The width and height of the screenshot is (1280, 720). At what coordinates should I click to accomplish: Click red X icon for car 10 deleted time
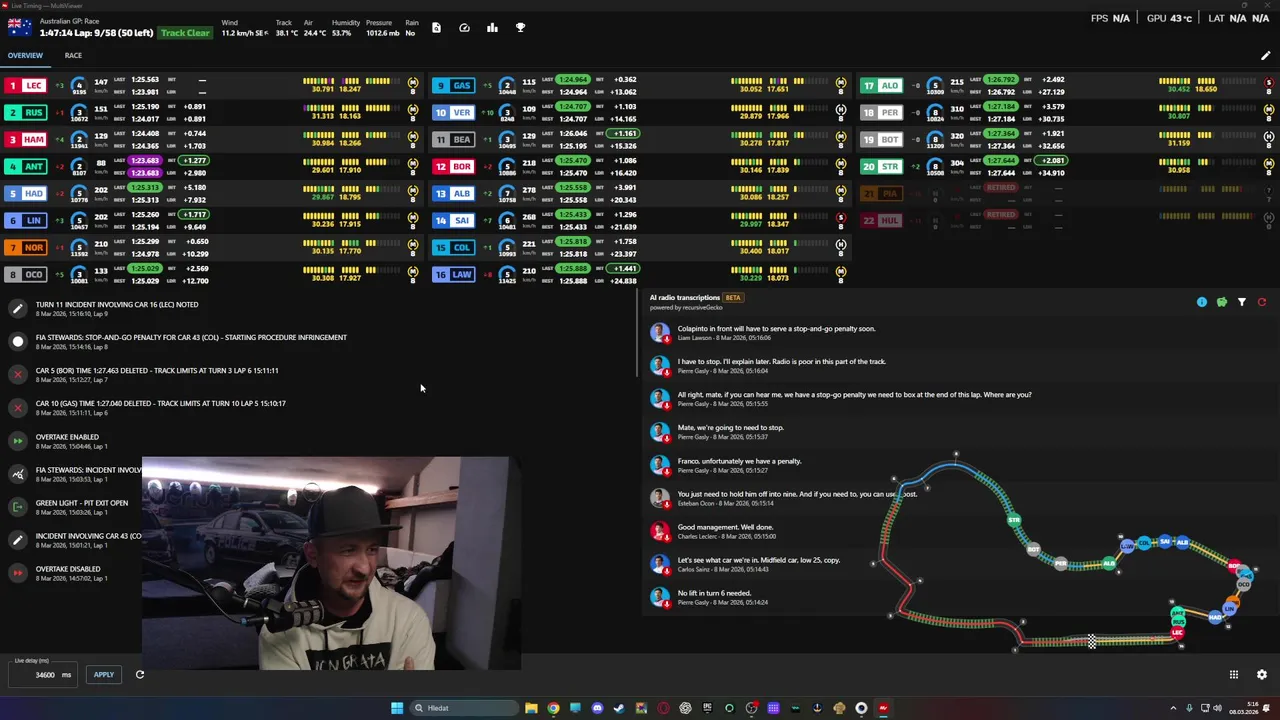17,408
